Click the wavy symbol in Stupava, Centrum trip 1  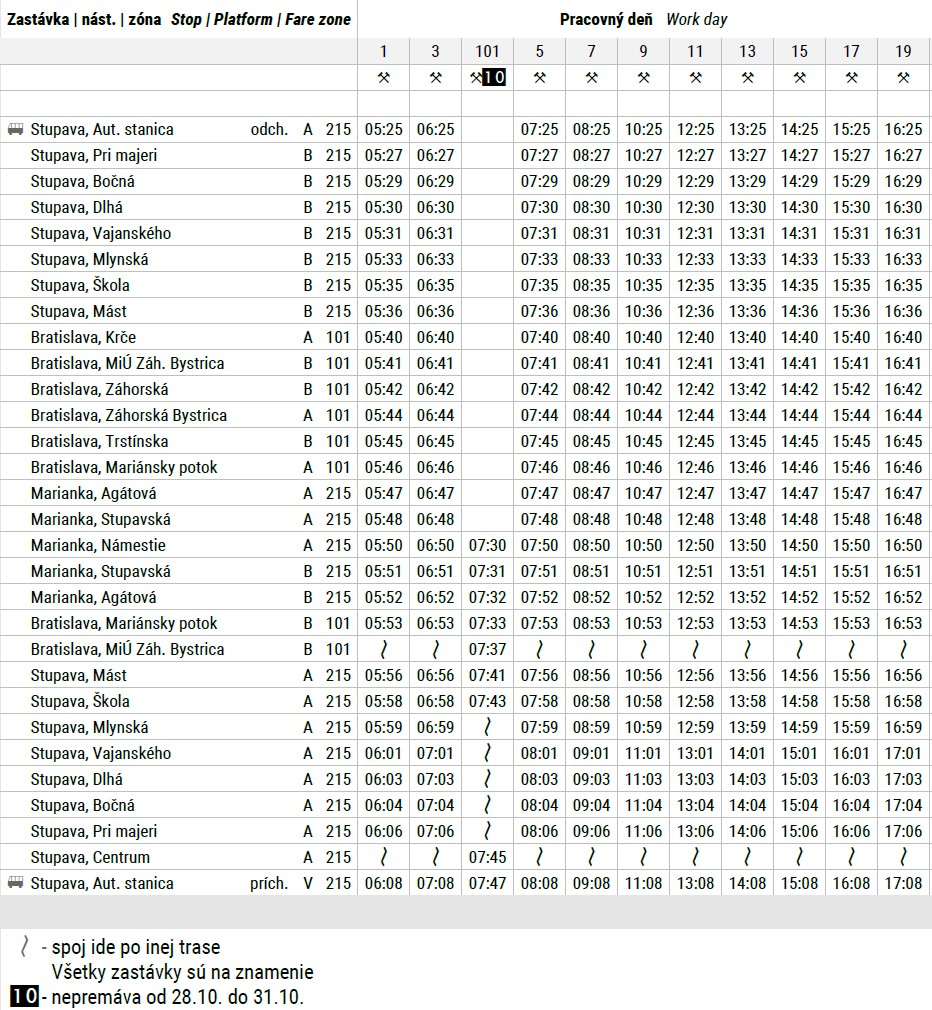pyautogui.click(x=383, y=857)
